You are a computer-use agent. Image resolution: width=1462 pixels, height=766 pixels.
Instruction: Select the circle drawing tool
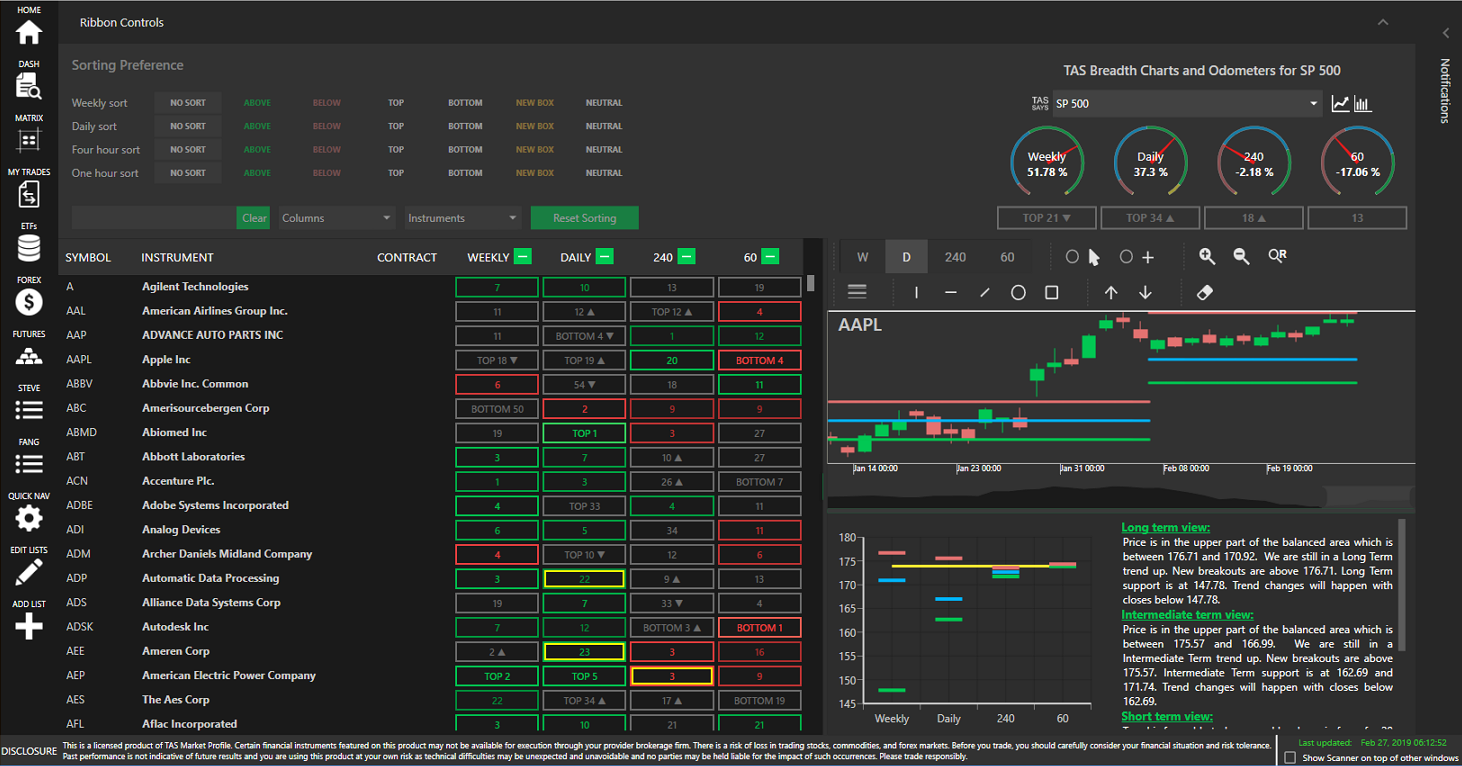(x=1018, y=293)
